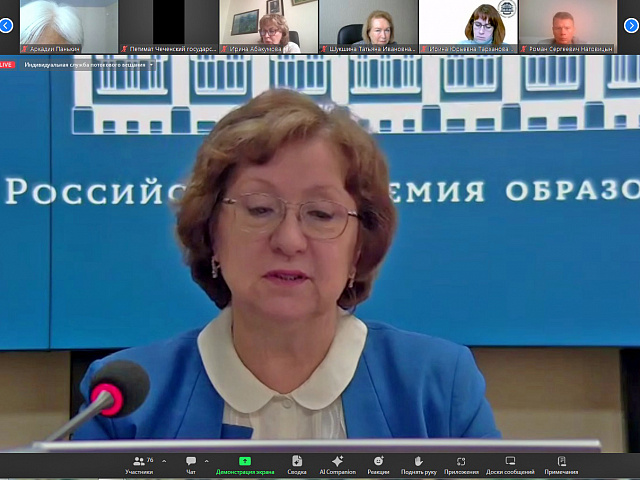Viewport: 640px width, 480px height.
Task: Select Петимат Чеченский государс... video thumbnail
Action: (168, 27)
